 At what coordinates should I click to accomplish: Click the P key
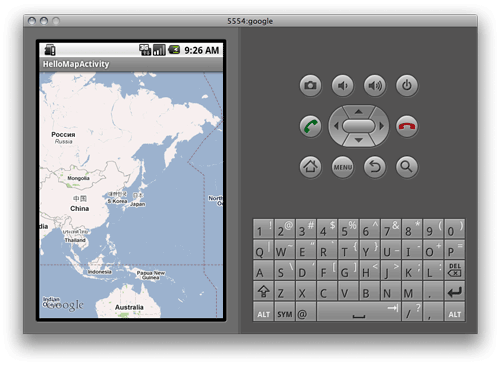point(454,249)
